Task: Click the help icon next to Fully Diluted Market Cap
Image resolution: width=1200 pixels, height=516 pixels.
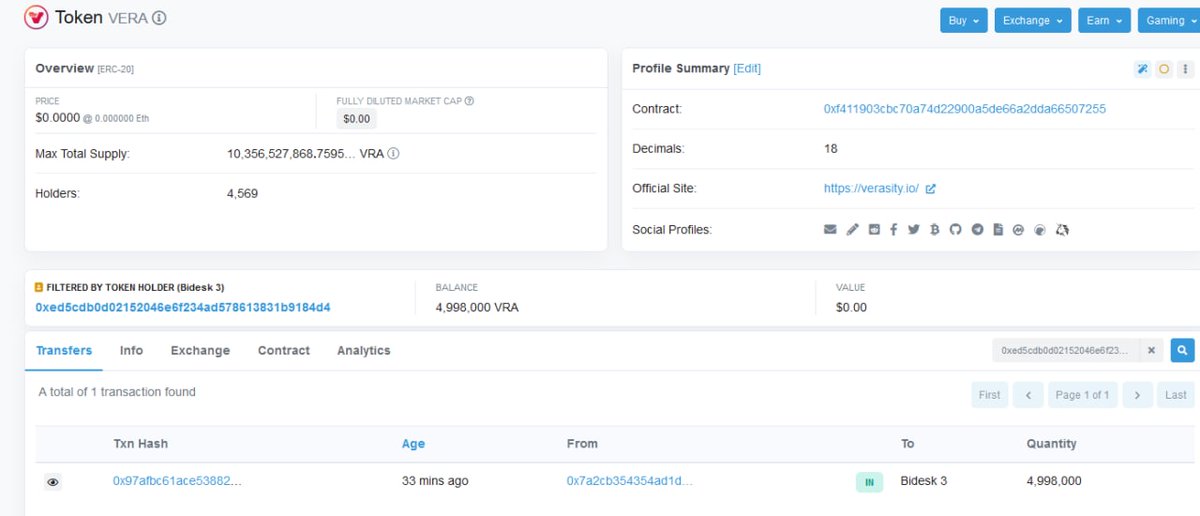Action: click(469, 101)
